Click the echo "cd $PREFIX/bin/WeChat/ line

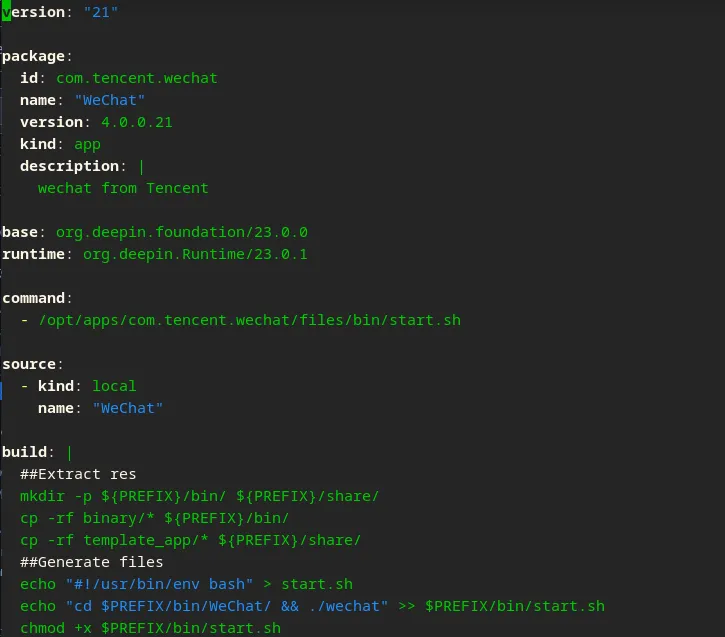pos(312,606)
